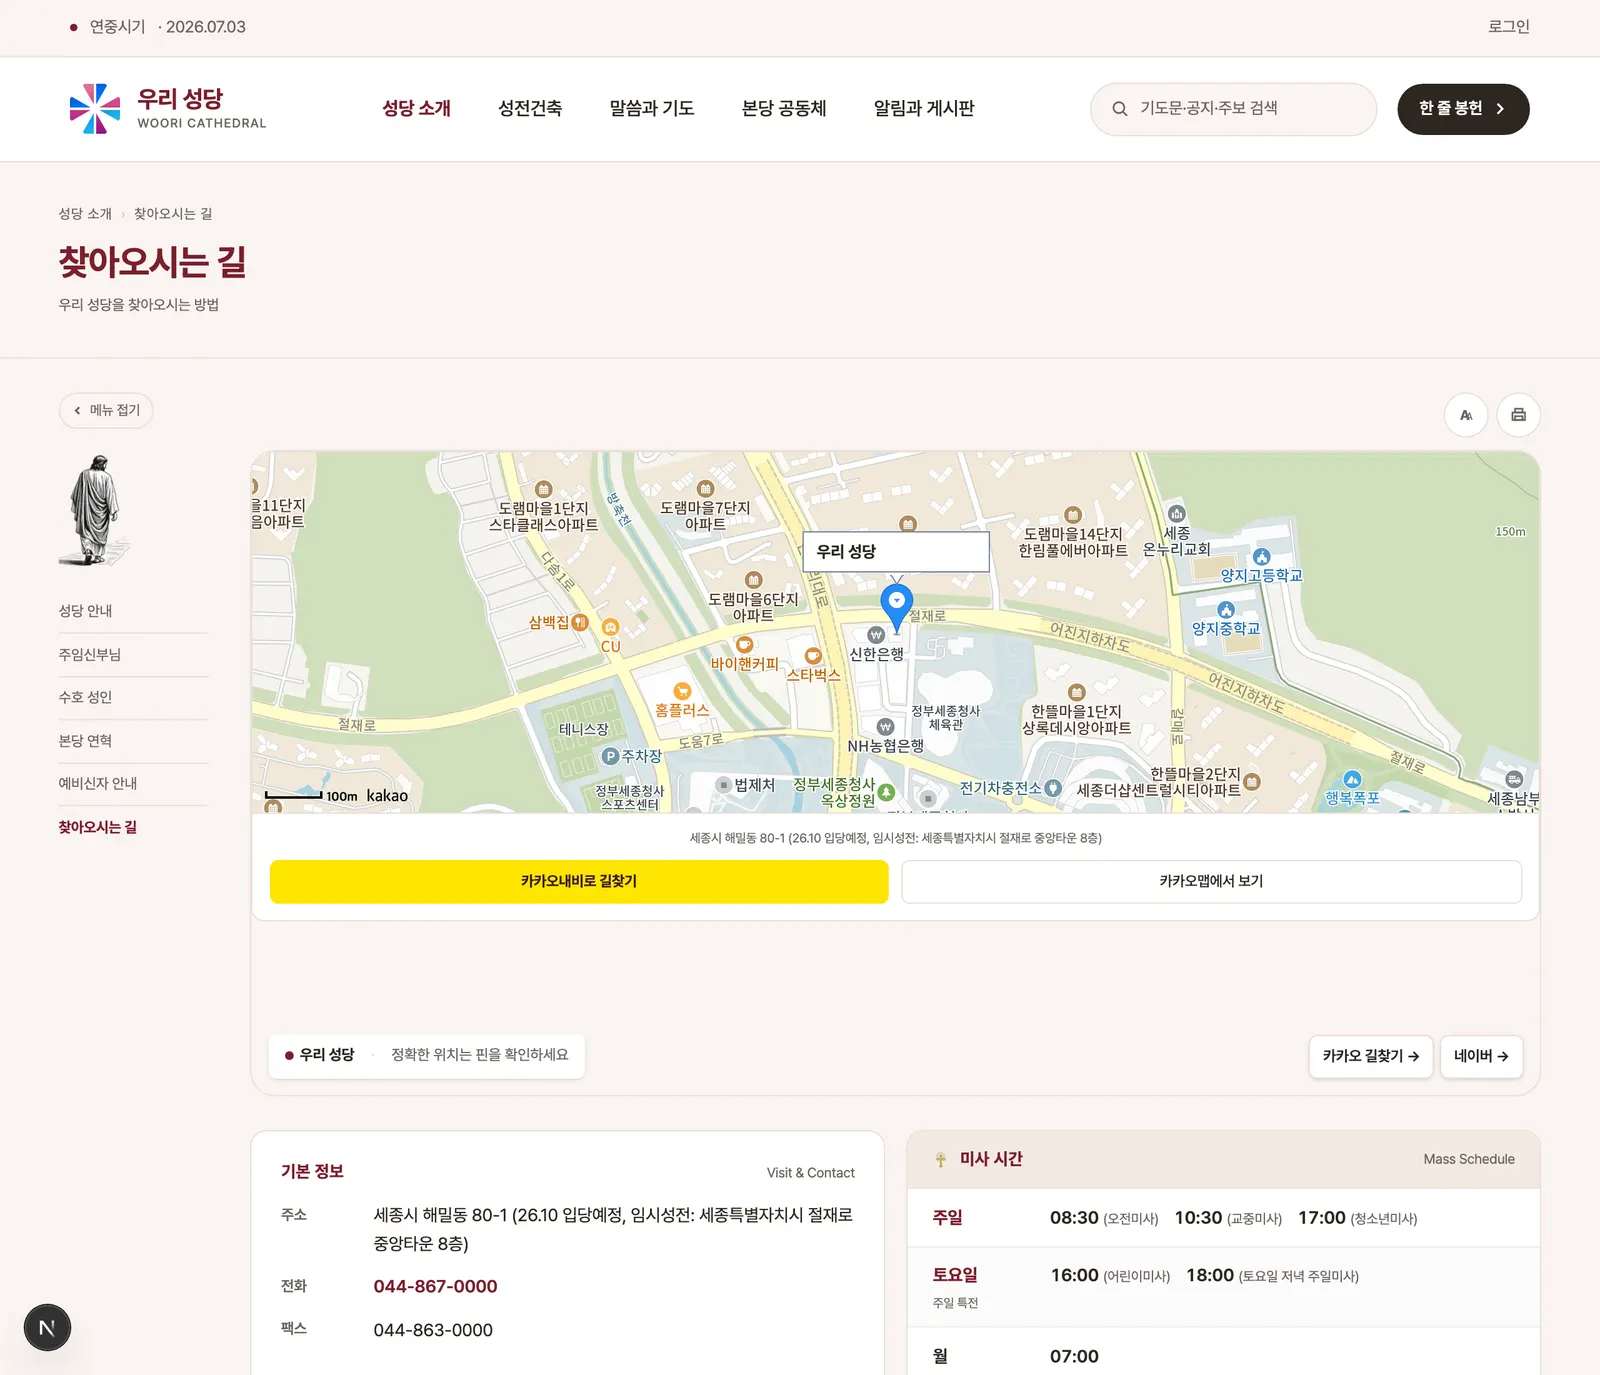
Task: Click phone number 044-867-0000
Action: [435, 1287]
